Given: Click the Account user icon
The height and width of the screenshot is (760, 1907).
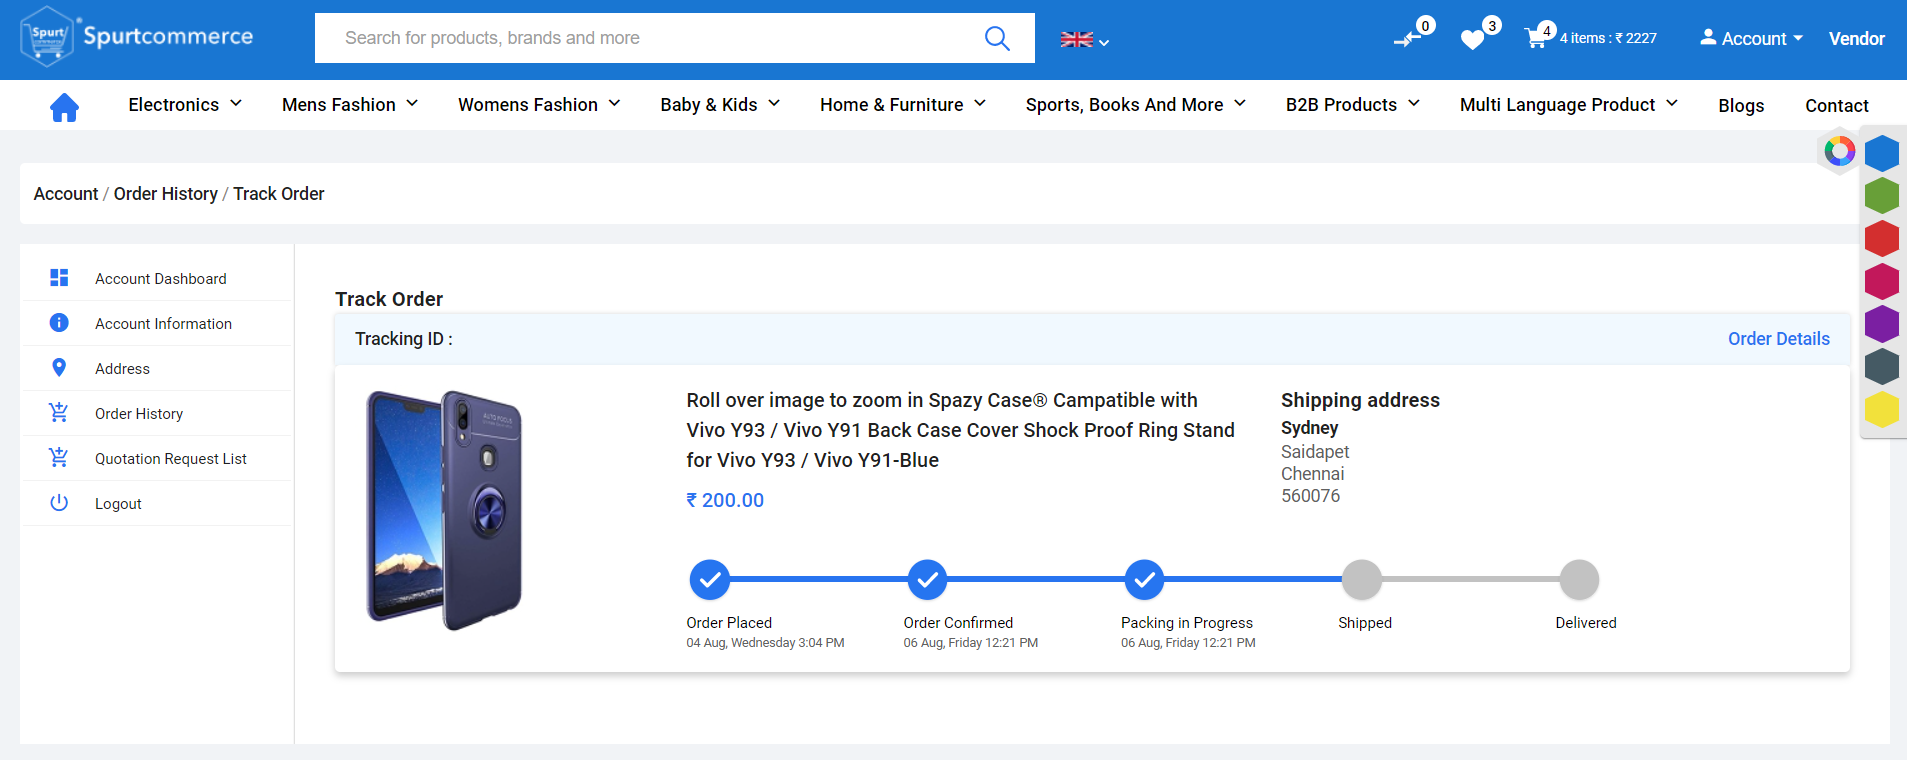Looking at the screenshot, I should pos(1708,37).
